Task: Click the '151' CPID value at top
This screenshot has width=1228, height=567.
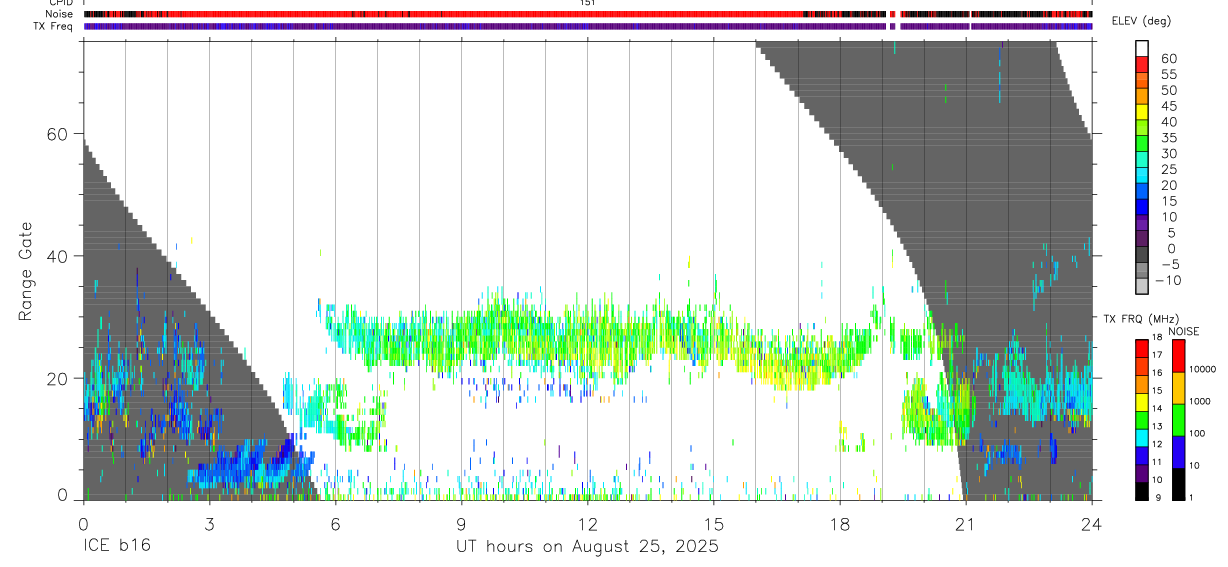Action: [x=587, y=3]
